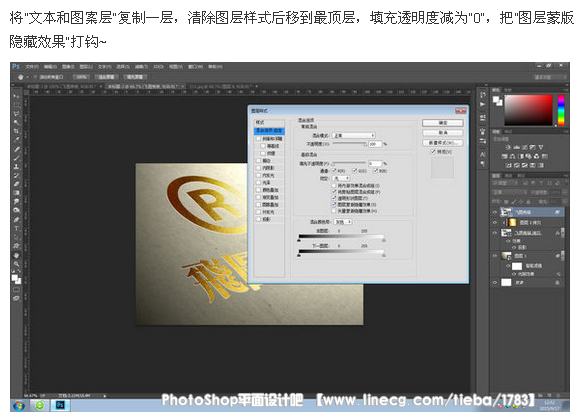The width and height of the screenshot is (585, 417).
Task: Open the Layers panel filter type dropdown
Action: [x=505, y=183]
